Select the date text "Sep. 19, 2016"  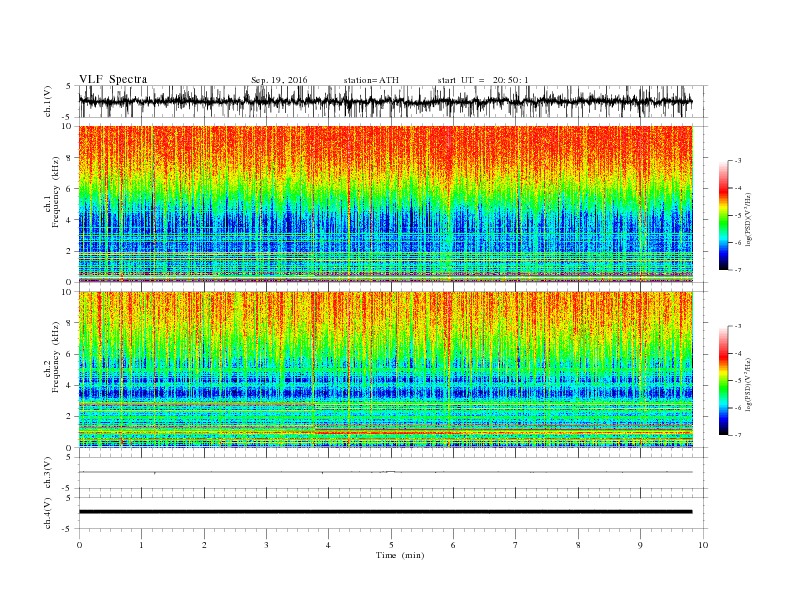click(x=279, y=80)
